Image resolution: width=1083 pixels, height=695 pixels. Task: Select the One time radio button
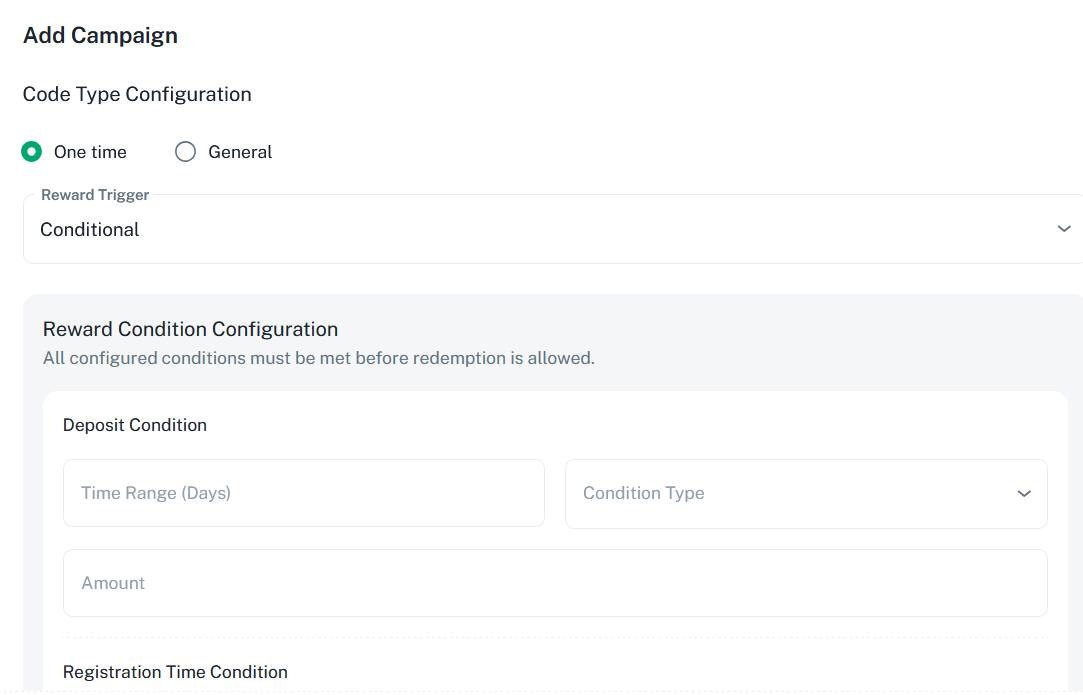tap(32, 152)
